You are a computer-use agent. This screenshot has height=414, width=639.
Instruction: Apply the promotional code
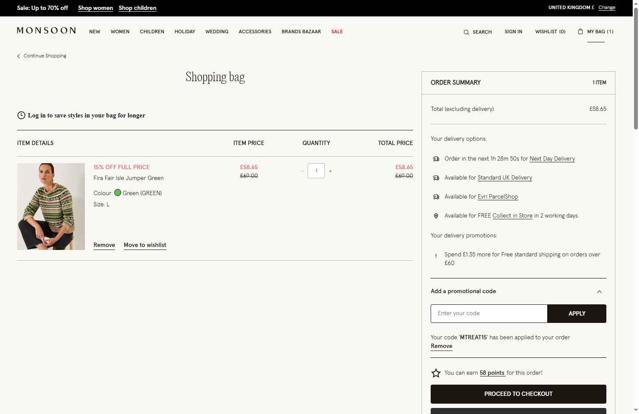point(577,313)
